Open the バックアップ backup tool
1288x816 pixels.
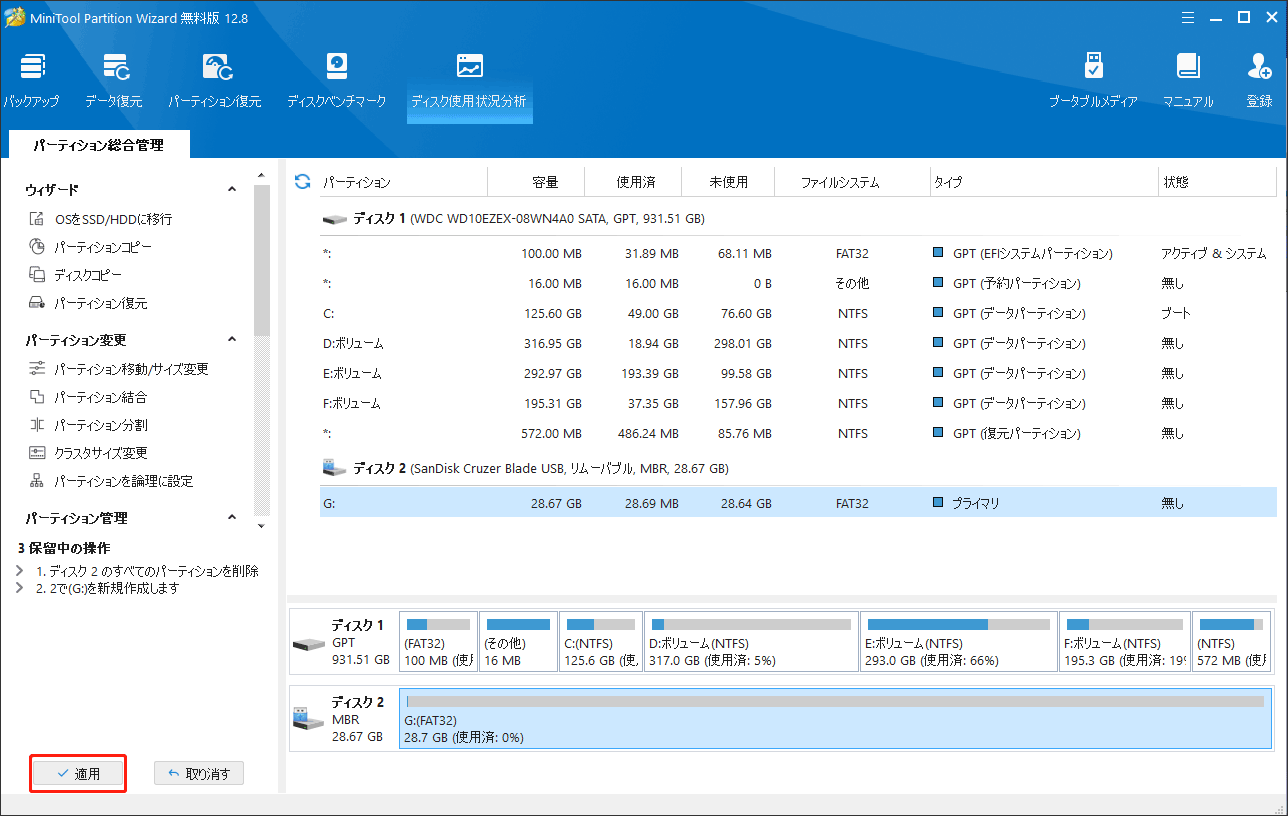pyautogui.click(x=31, y=82)
